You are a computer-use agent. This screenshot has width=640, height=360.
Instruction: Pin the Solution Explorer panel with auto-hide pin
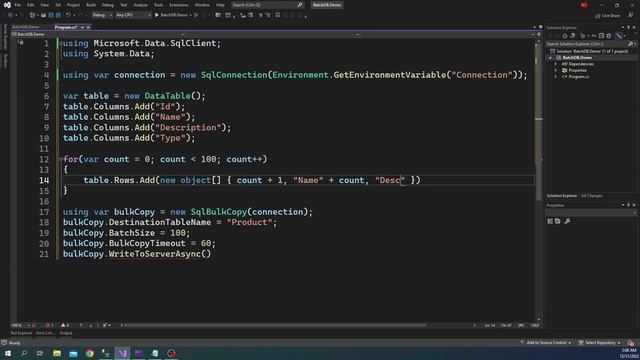(x=629, y=28)
